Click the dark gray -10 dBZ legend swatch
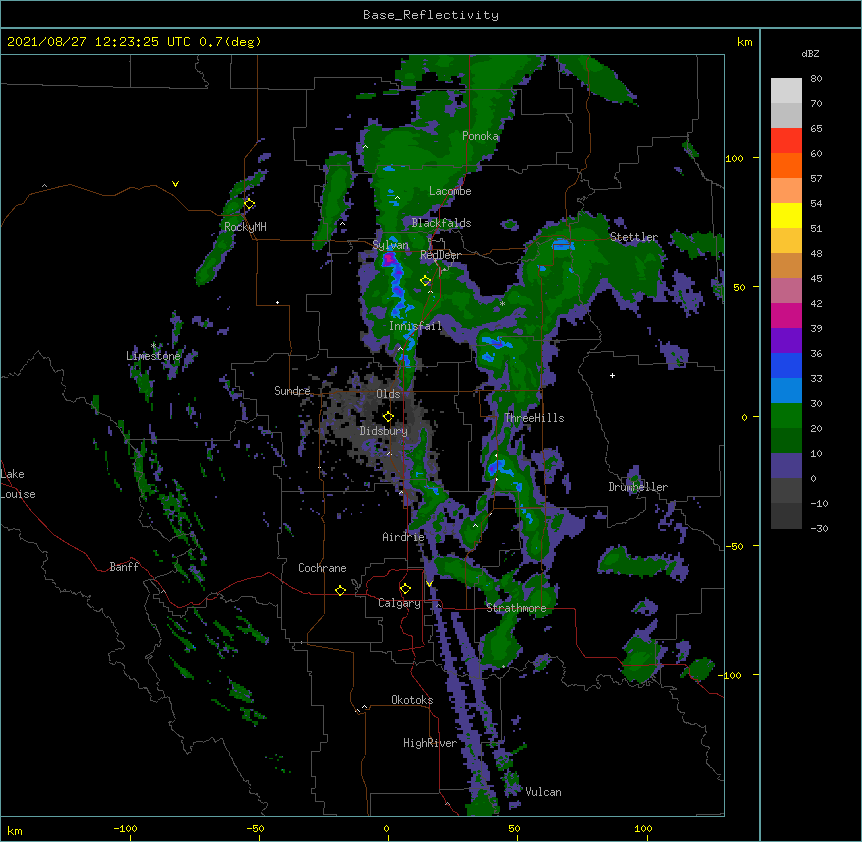Viewport: 862px width, 842px height. pyautogui.click(x=786, y=516)
